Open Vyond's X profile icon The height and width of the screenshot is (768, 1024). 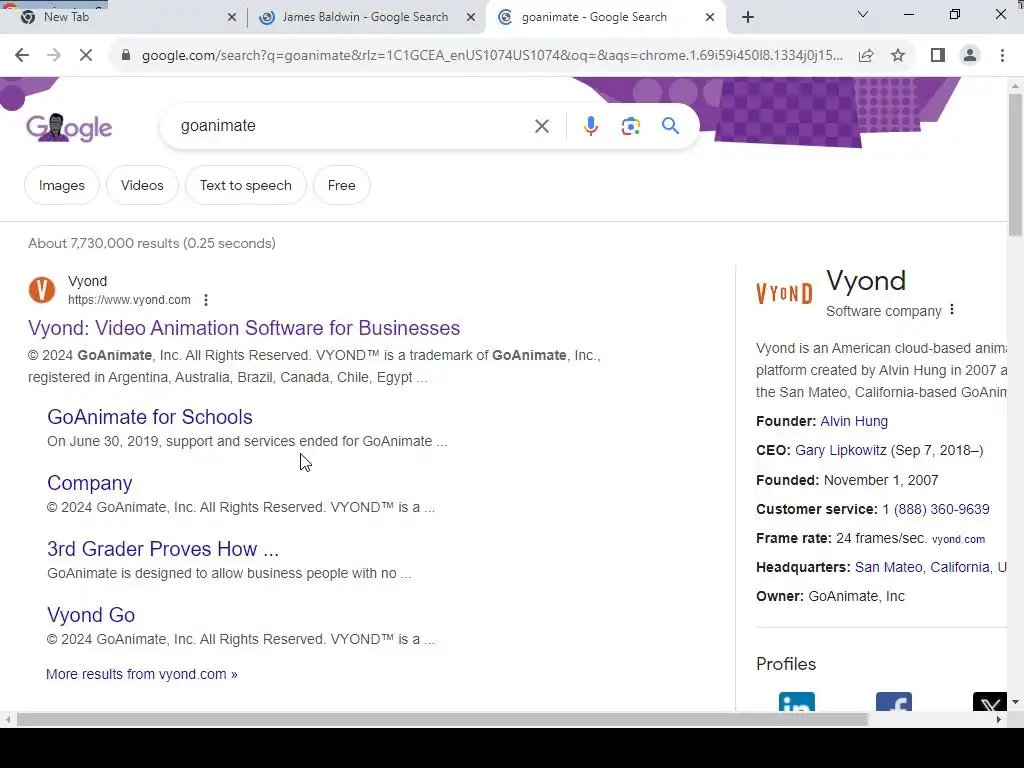coord(989,701)
